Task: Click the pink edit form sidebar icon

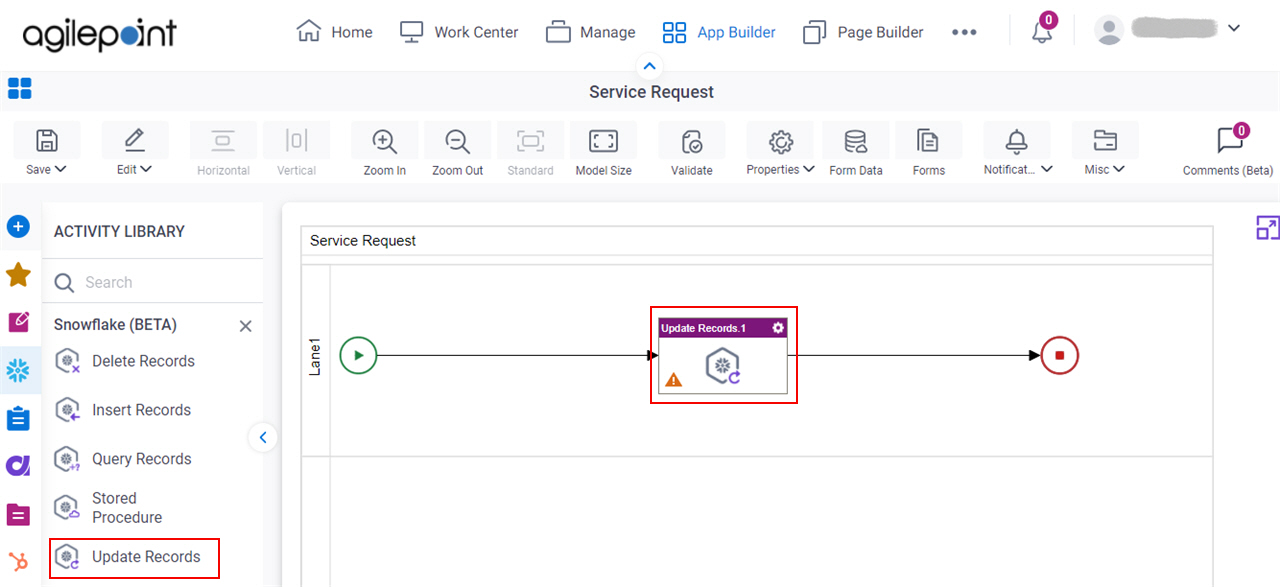Action: click(x=18, y=322)
